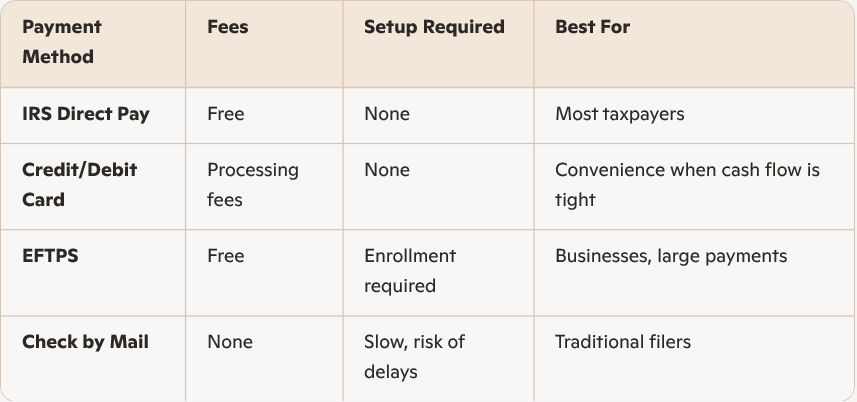Click the Fees column header
The image size is (857, 402).
point(228,28)
